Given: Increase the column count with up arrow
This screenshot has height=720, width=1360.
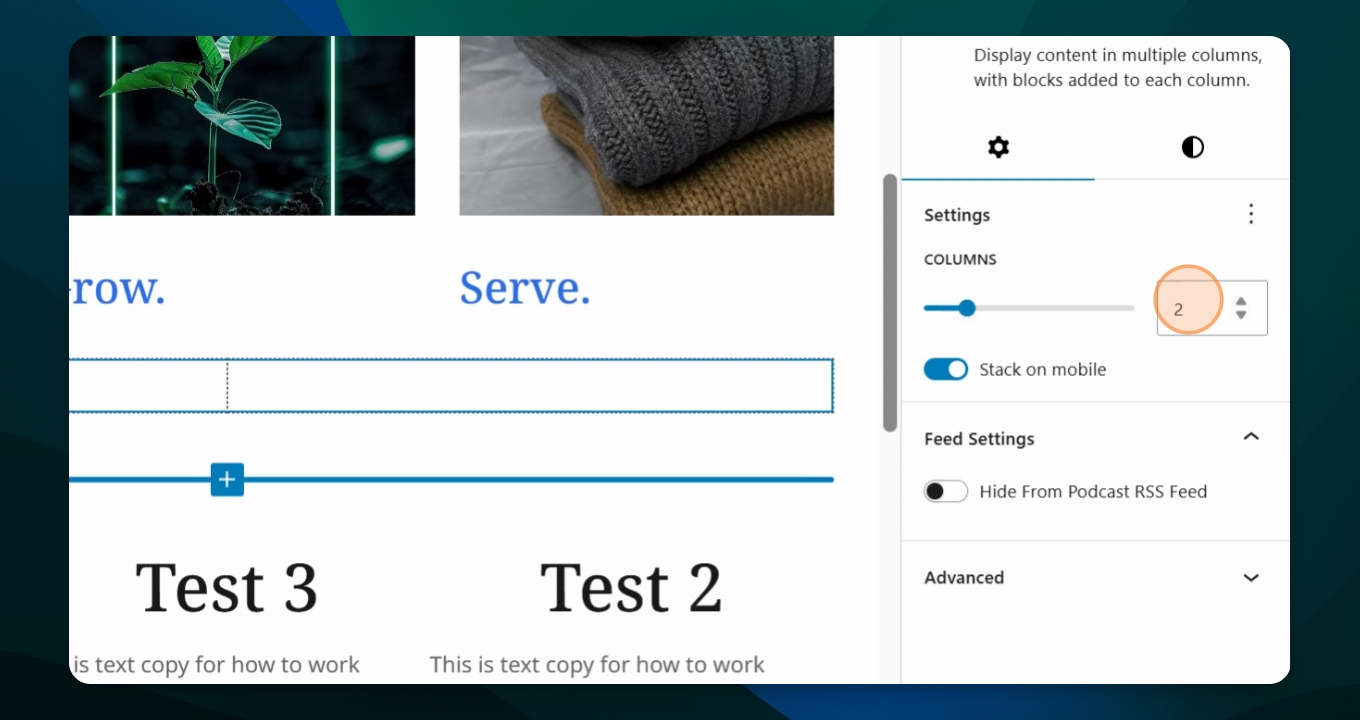Looking at the screenshot, I should 1241,300.
